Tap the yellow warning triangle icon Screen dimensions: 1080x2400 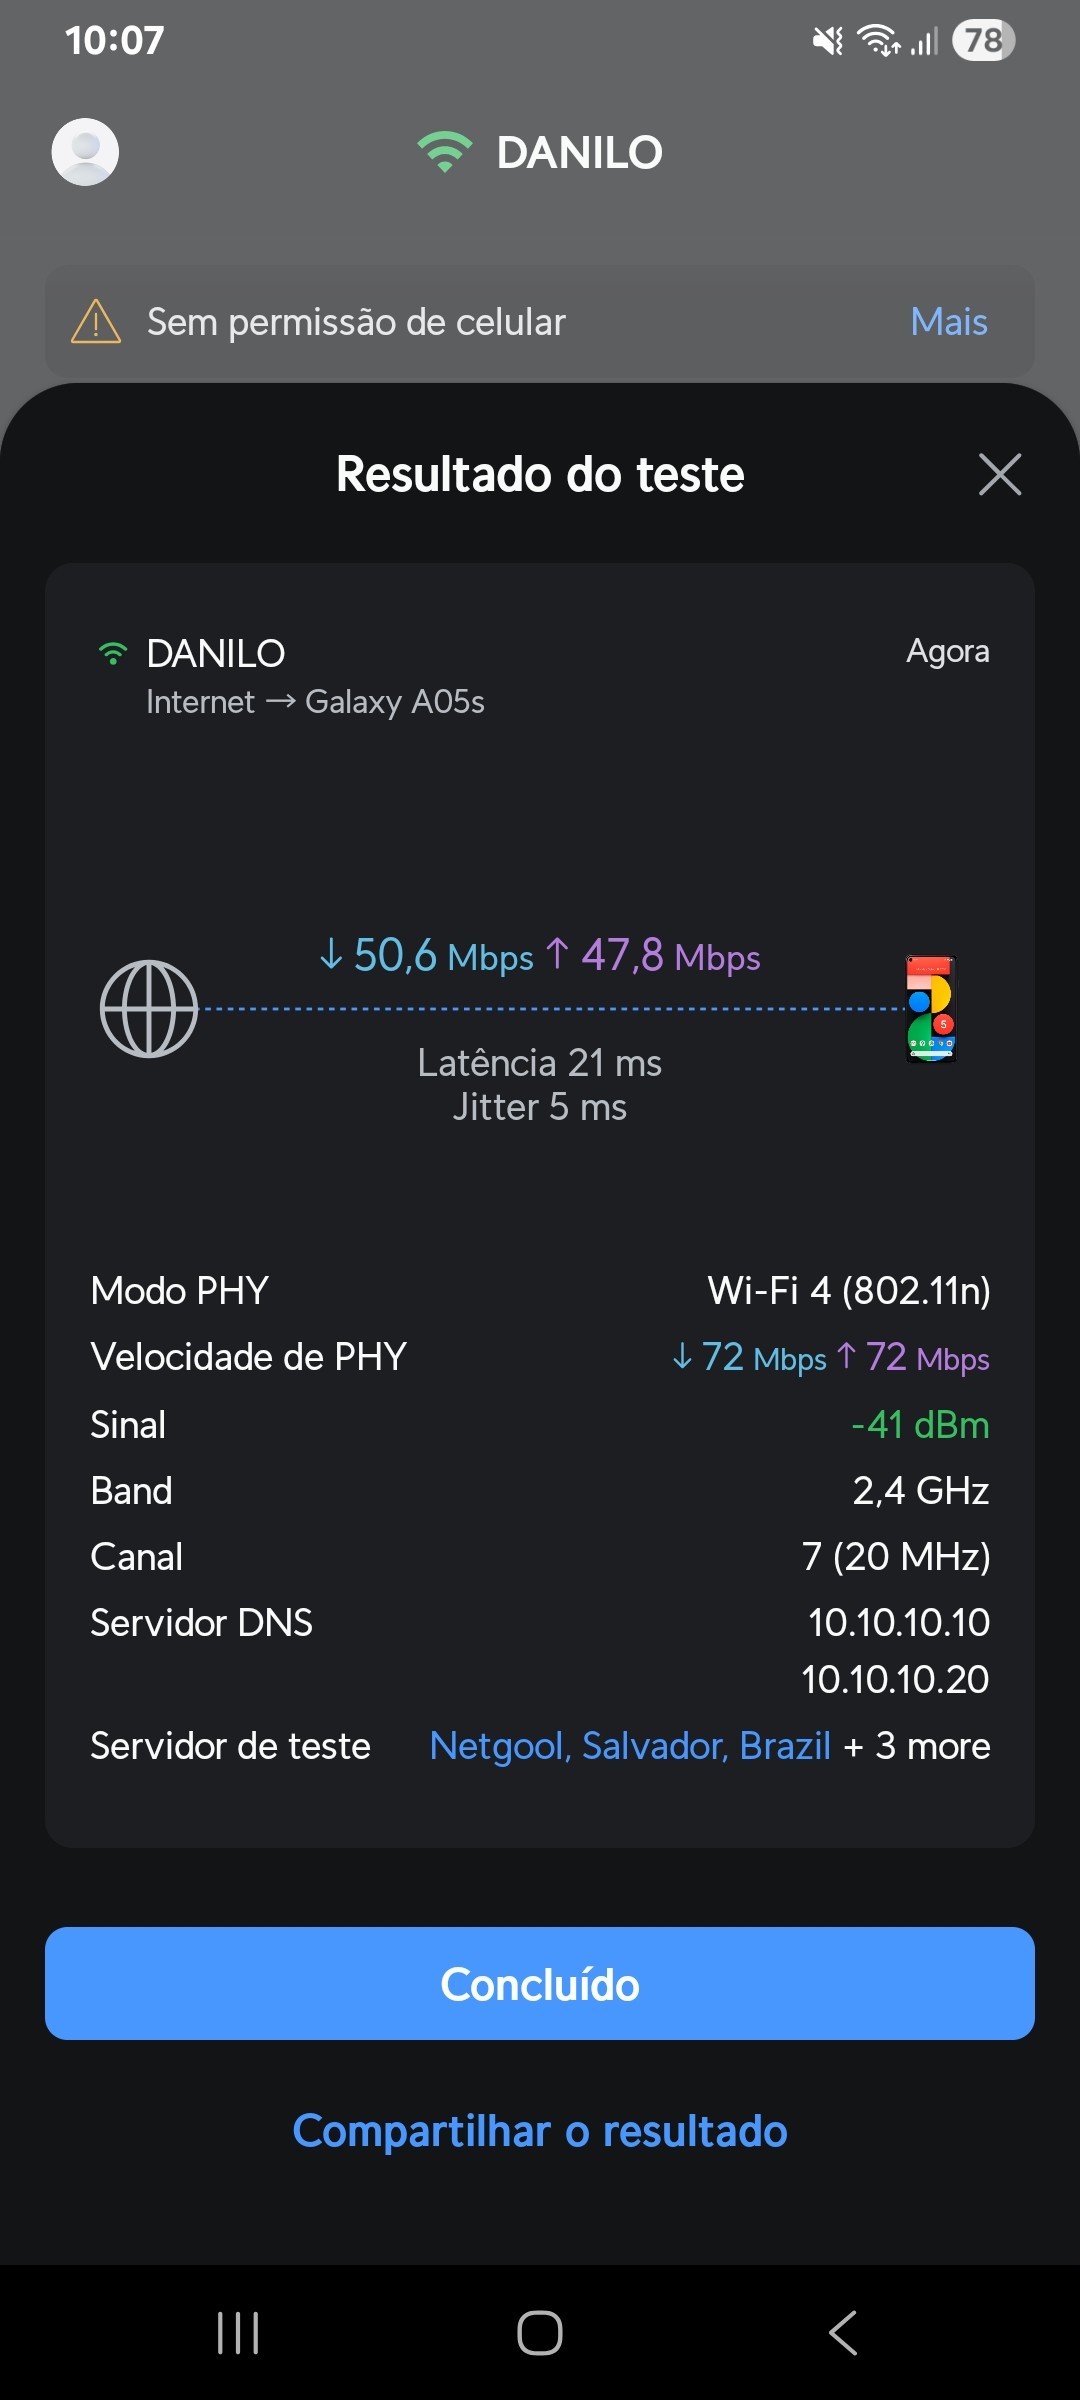(x=96, y=322)
